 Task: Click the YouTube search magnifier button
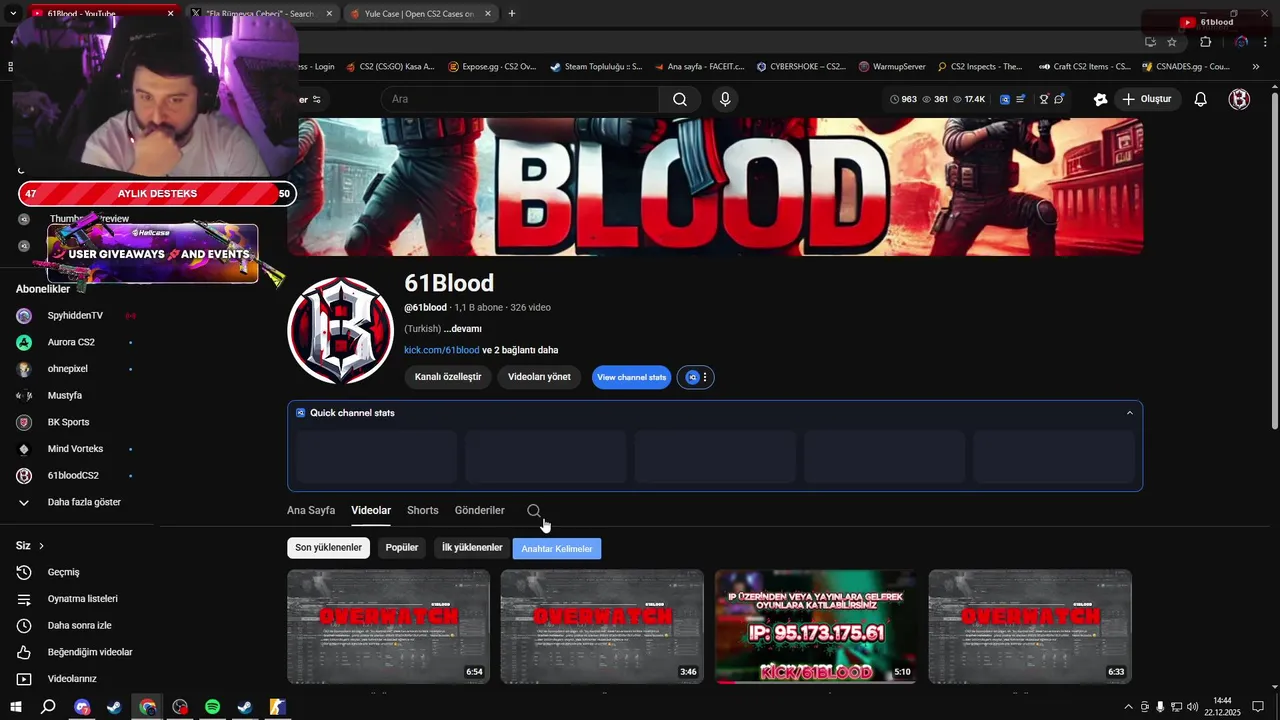[x=680, y=99]
